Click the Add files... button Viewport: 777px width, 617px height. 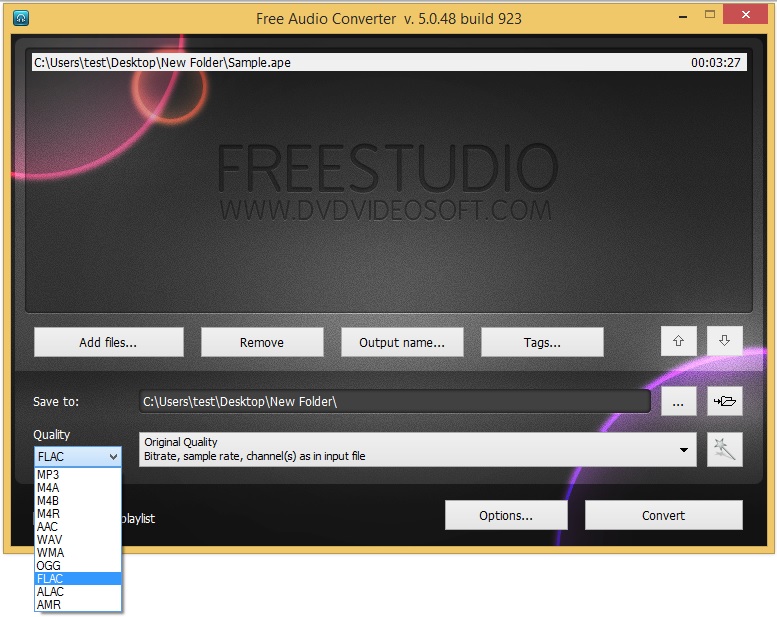pos(109,342)
